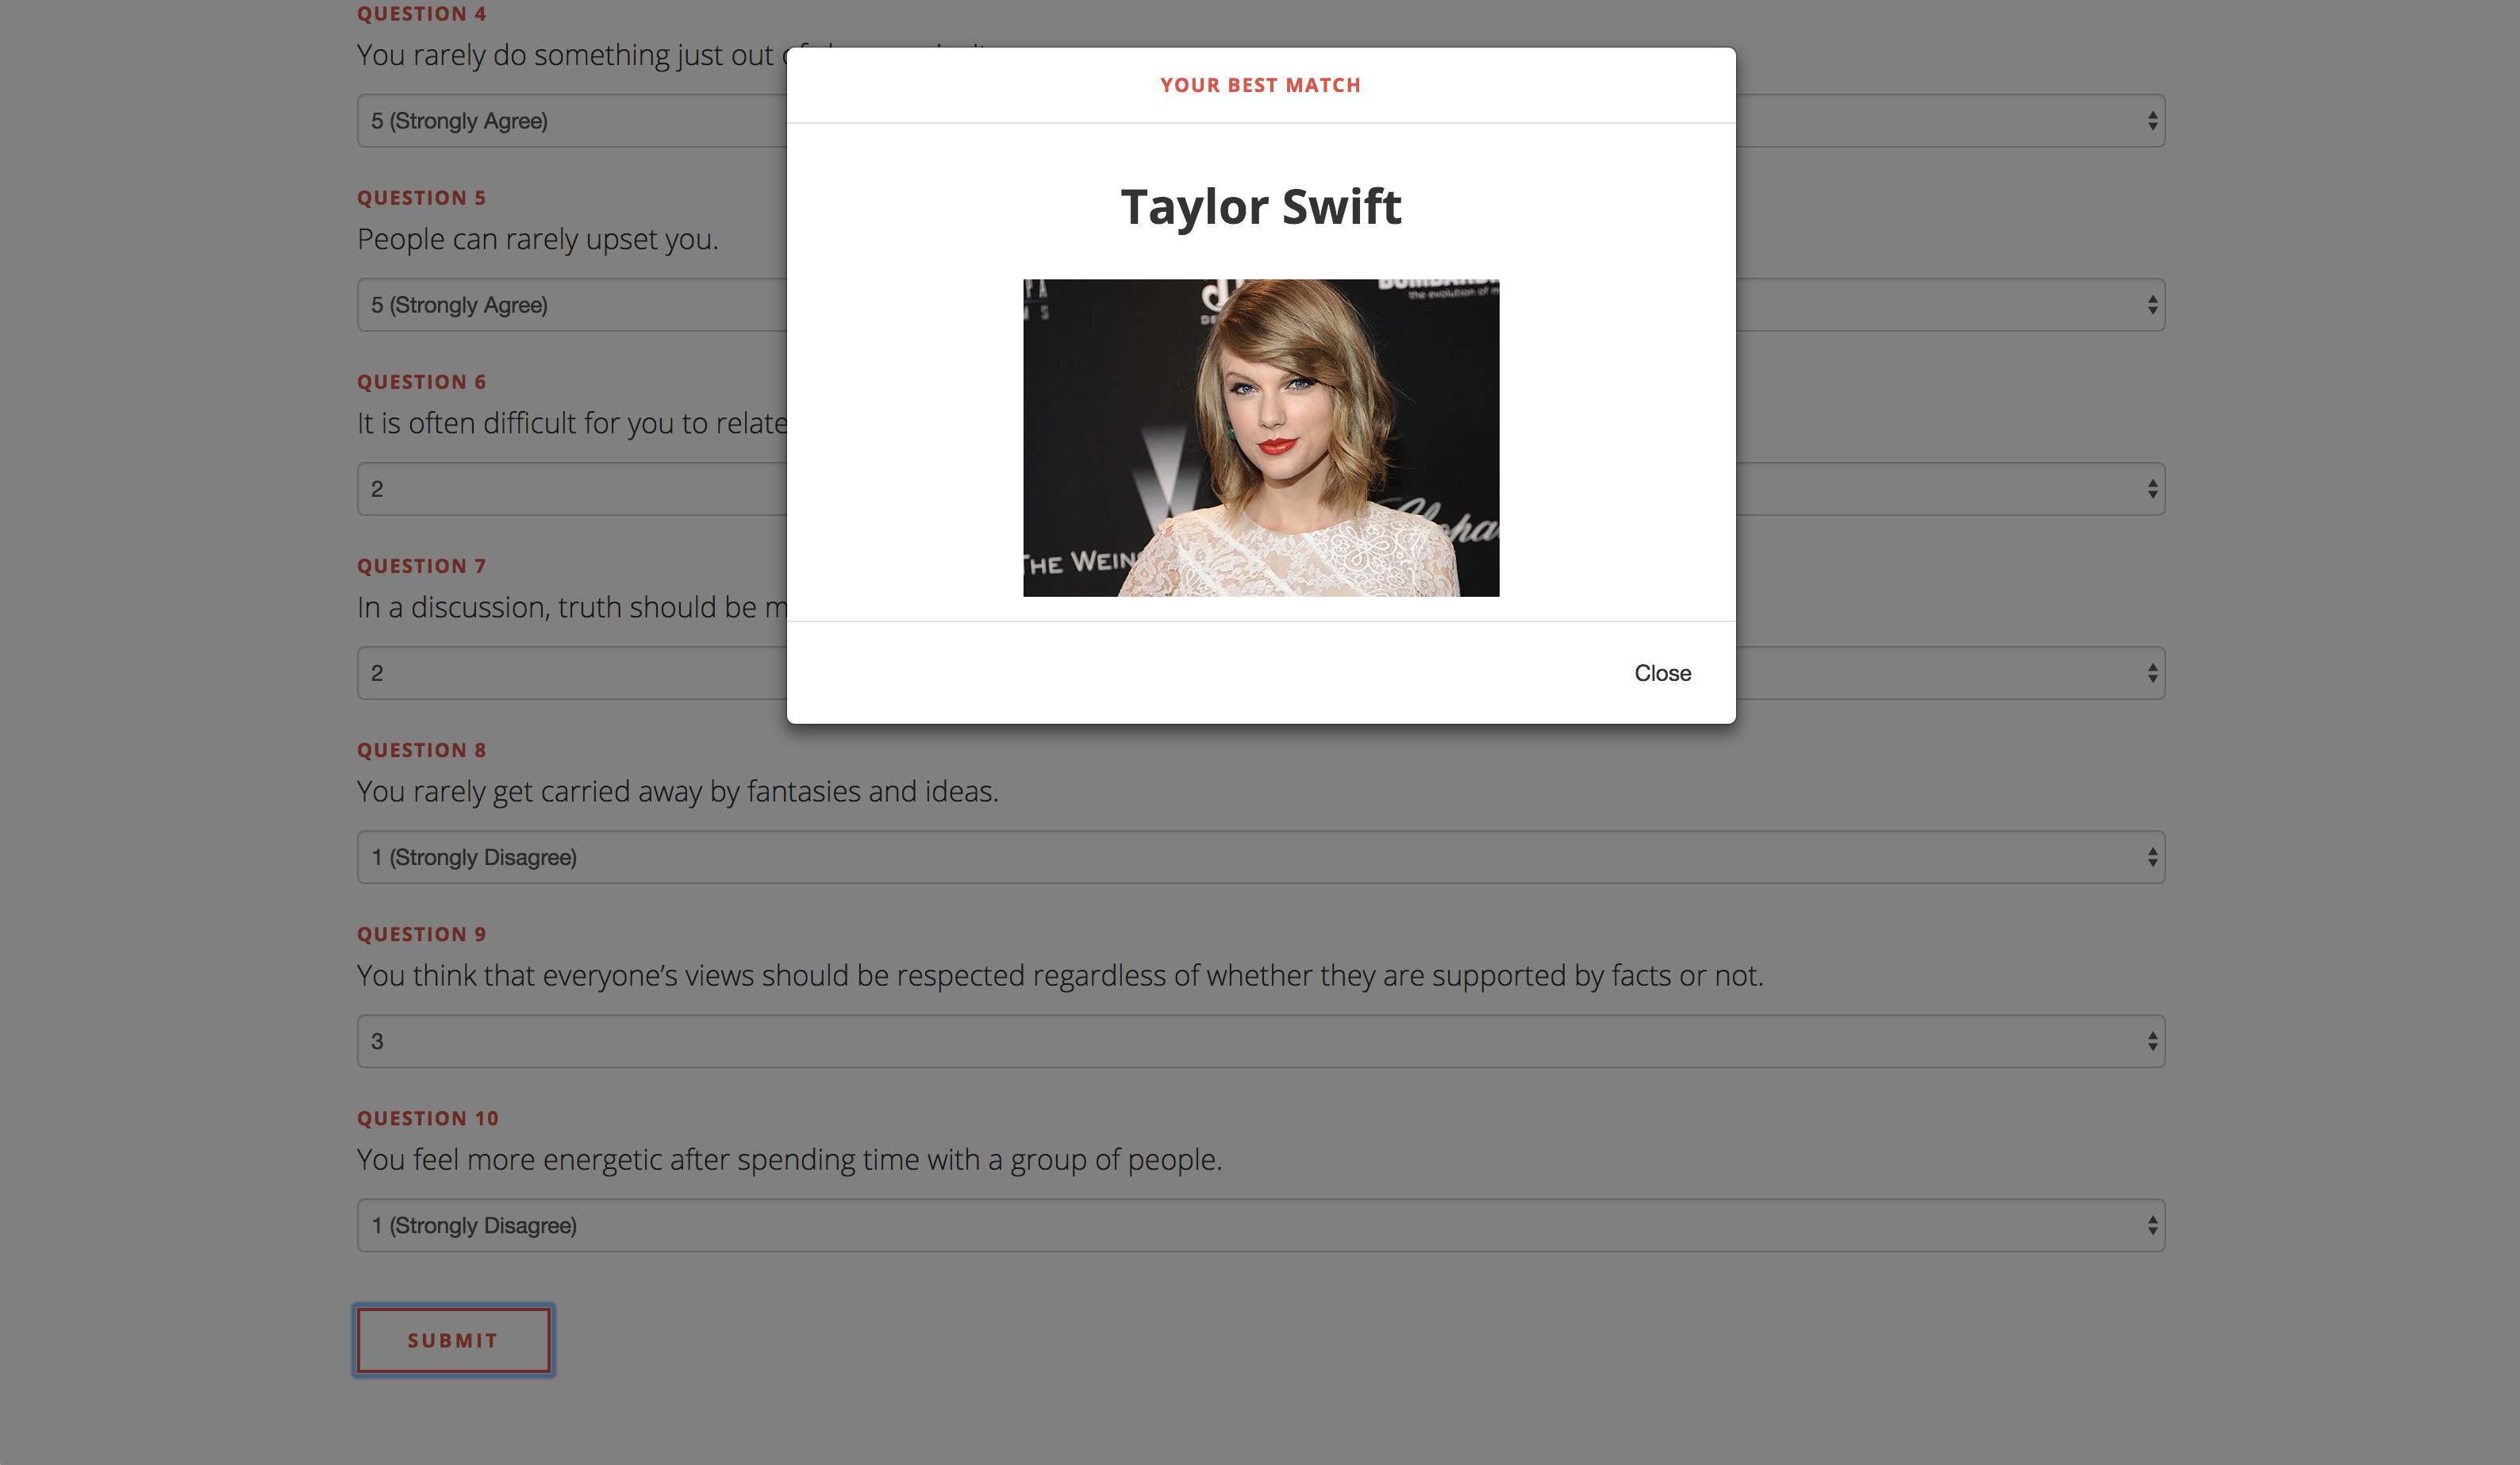
Task: Click the 'Your Best Match' modal title
Action: (1260, 85)
